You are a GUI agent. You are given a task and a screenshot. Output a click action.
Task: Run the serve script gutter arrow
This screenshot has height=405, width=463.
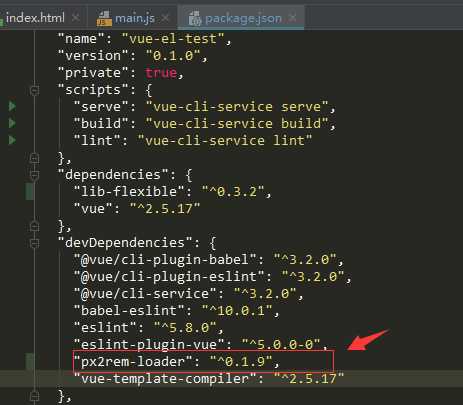[x=12, y=106]
